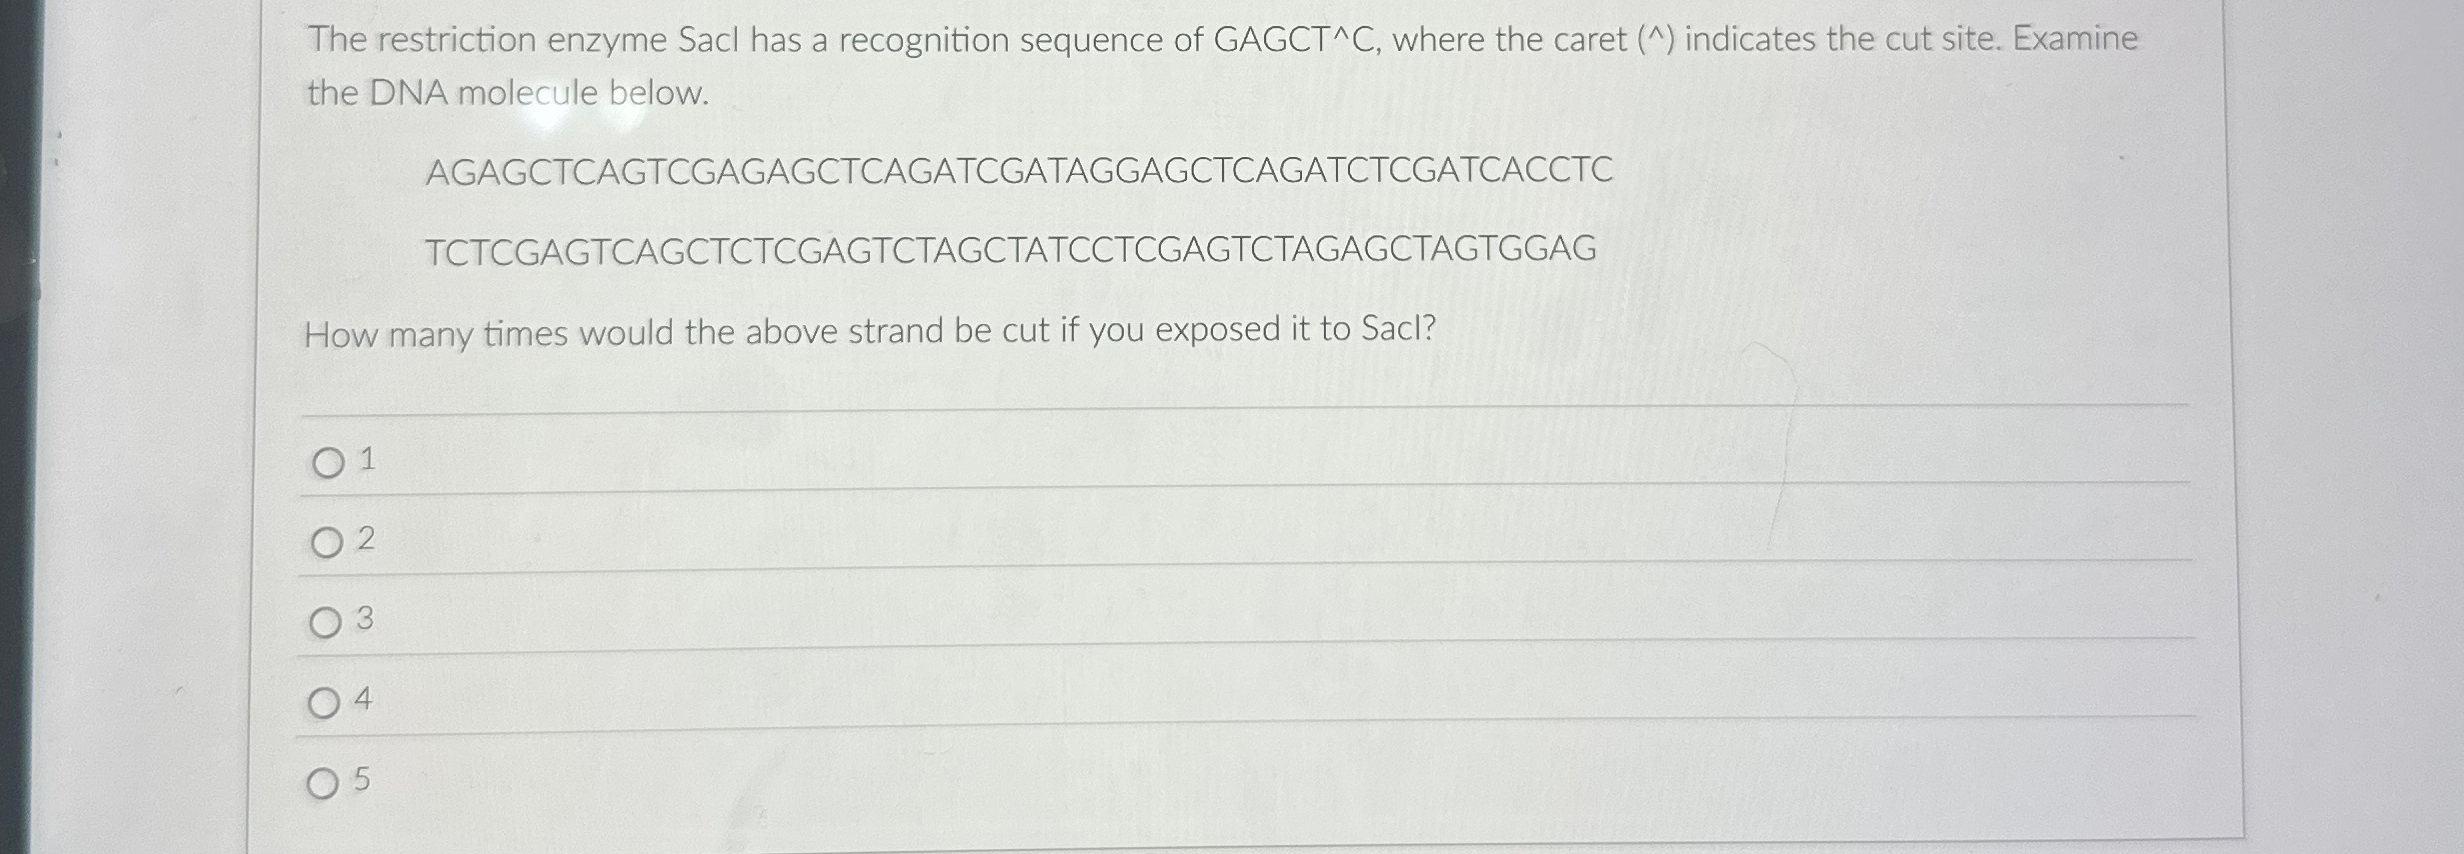Click the radio circle next to 1

pos(327,463)
